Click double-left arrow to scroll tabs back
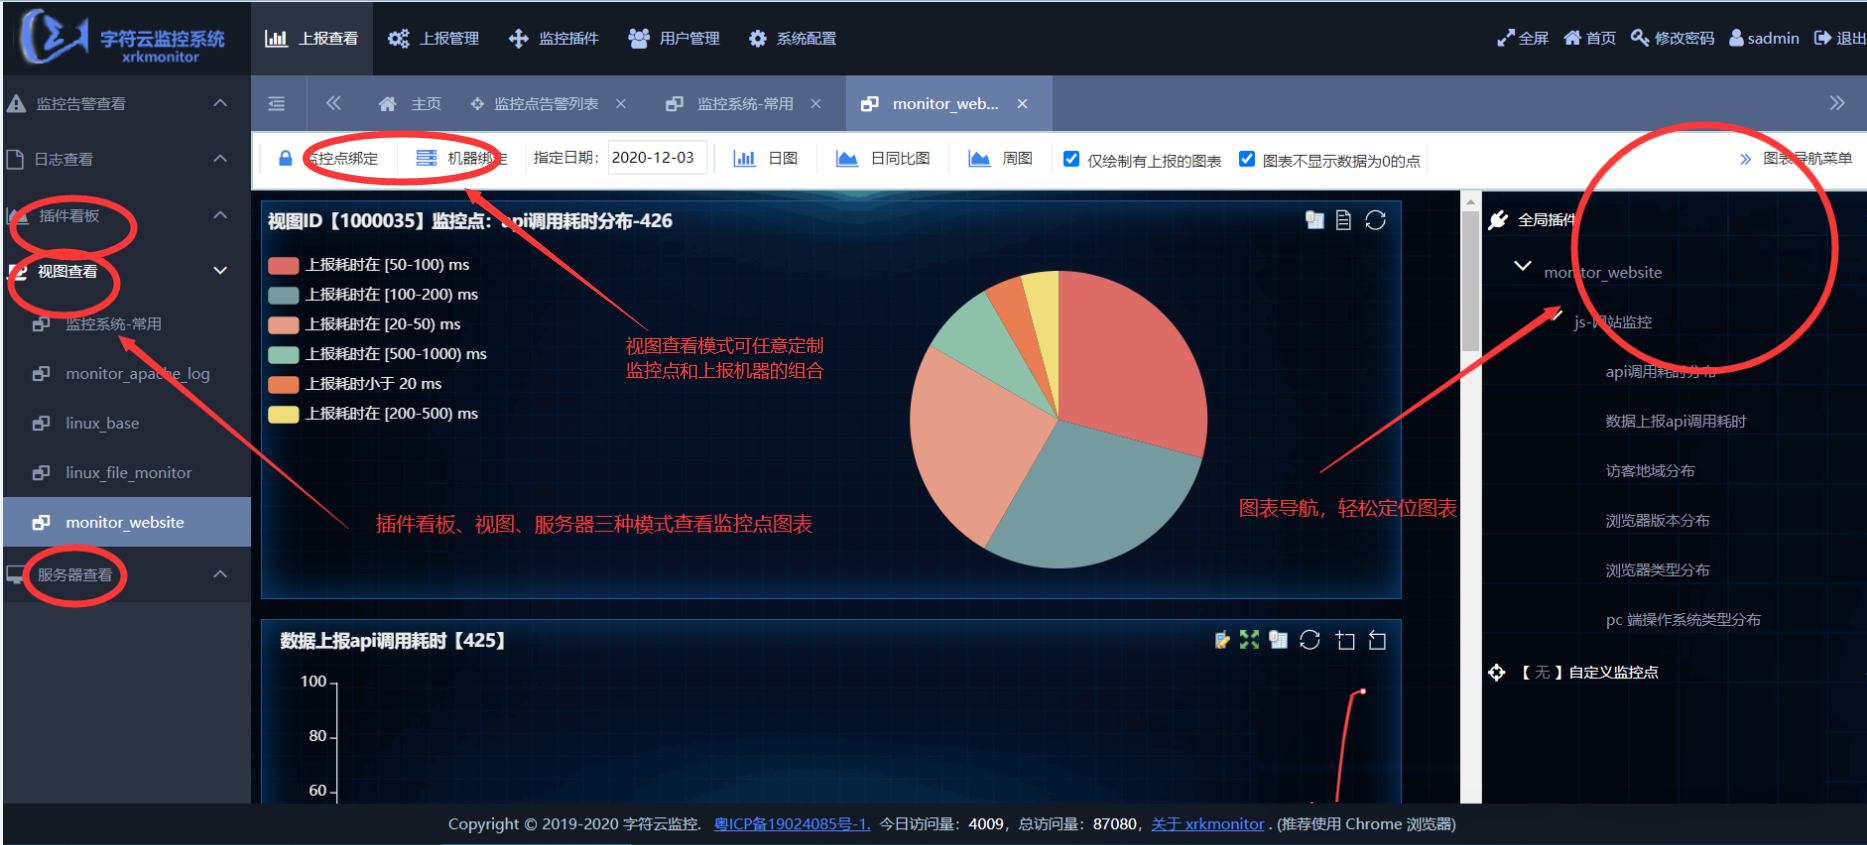The image size is (1867, 845). 333,104
